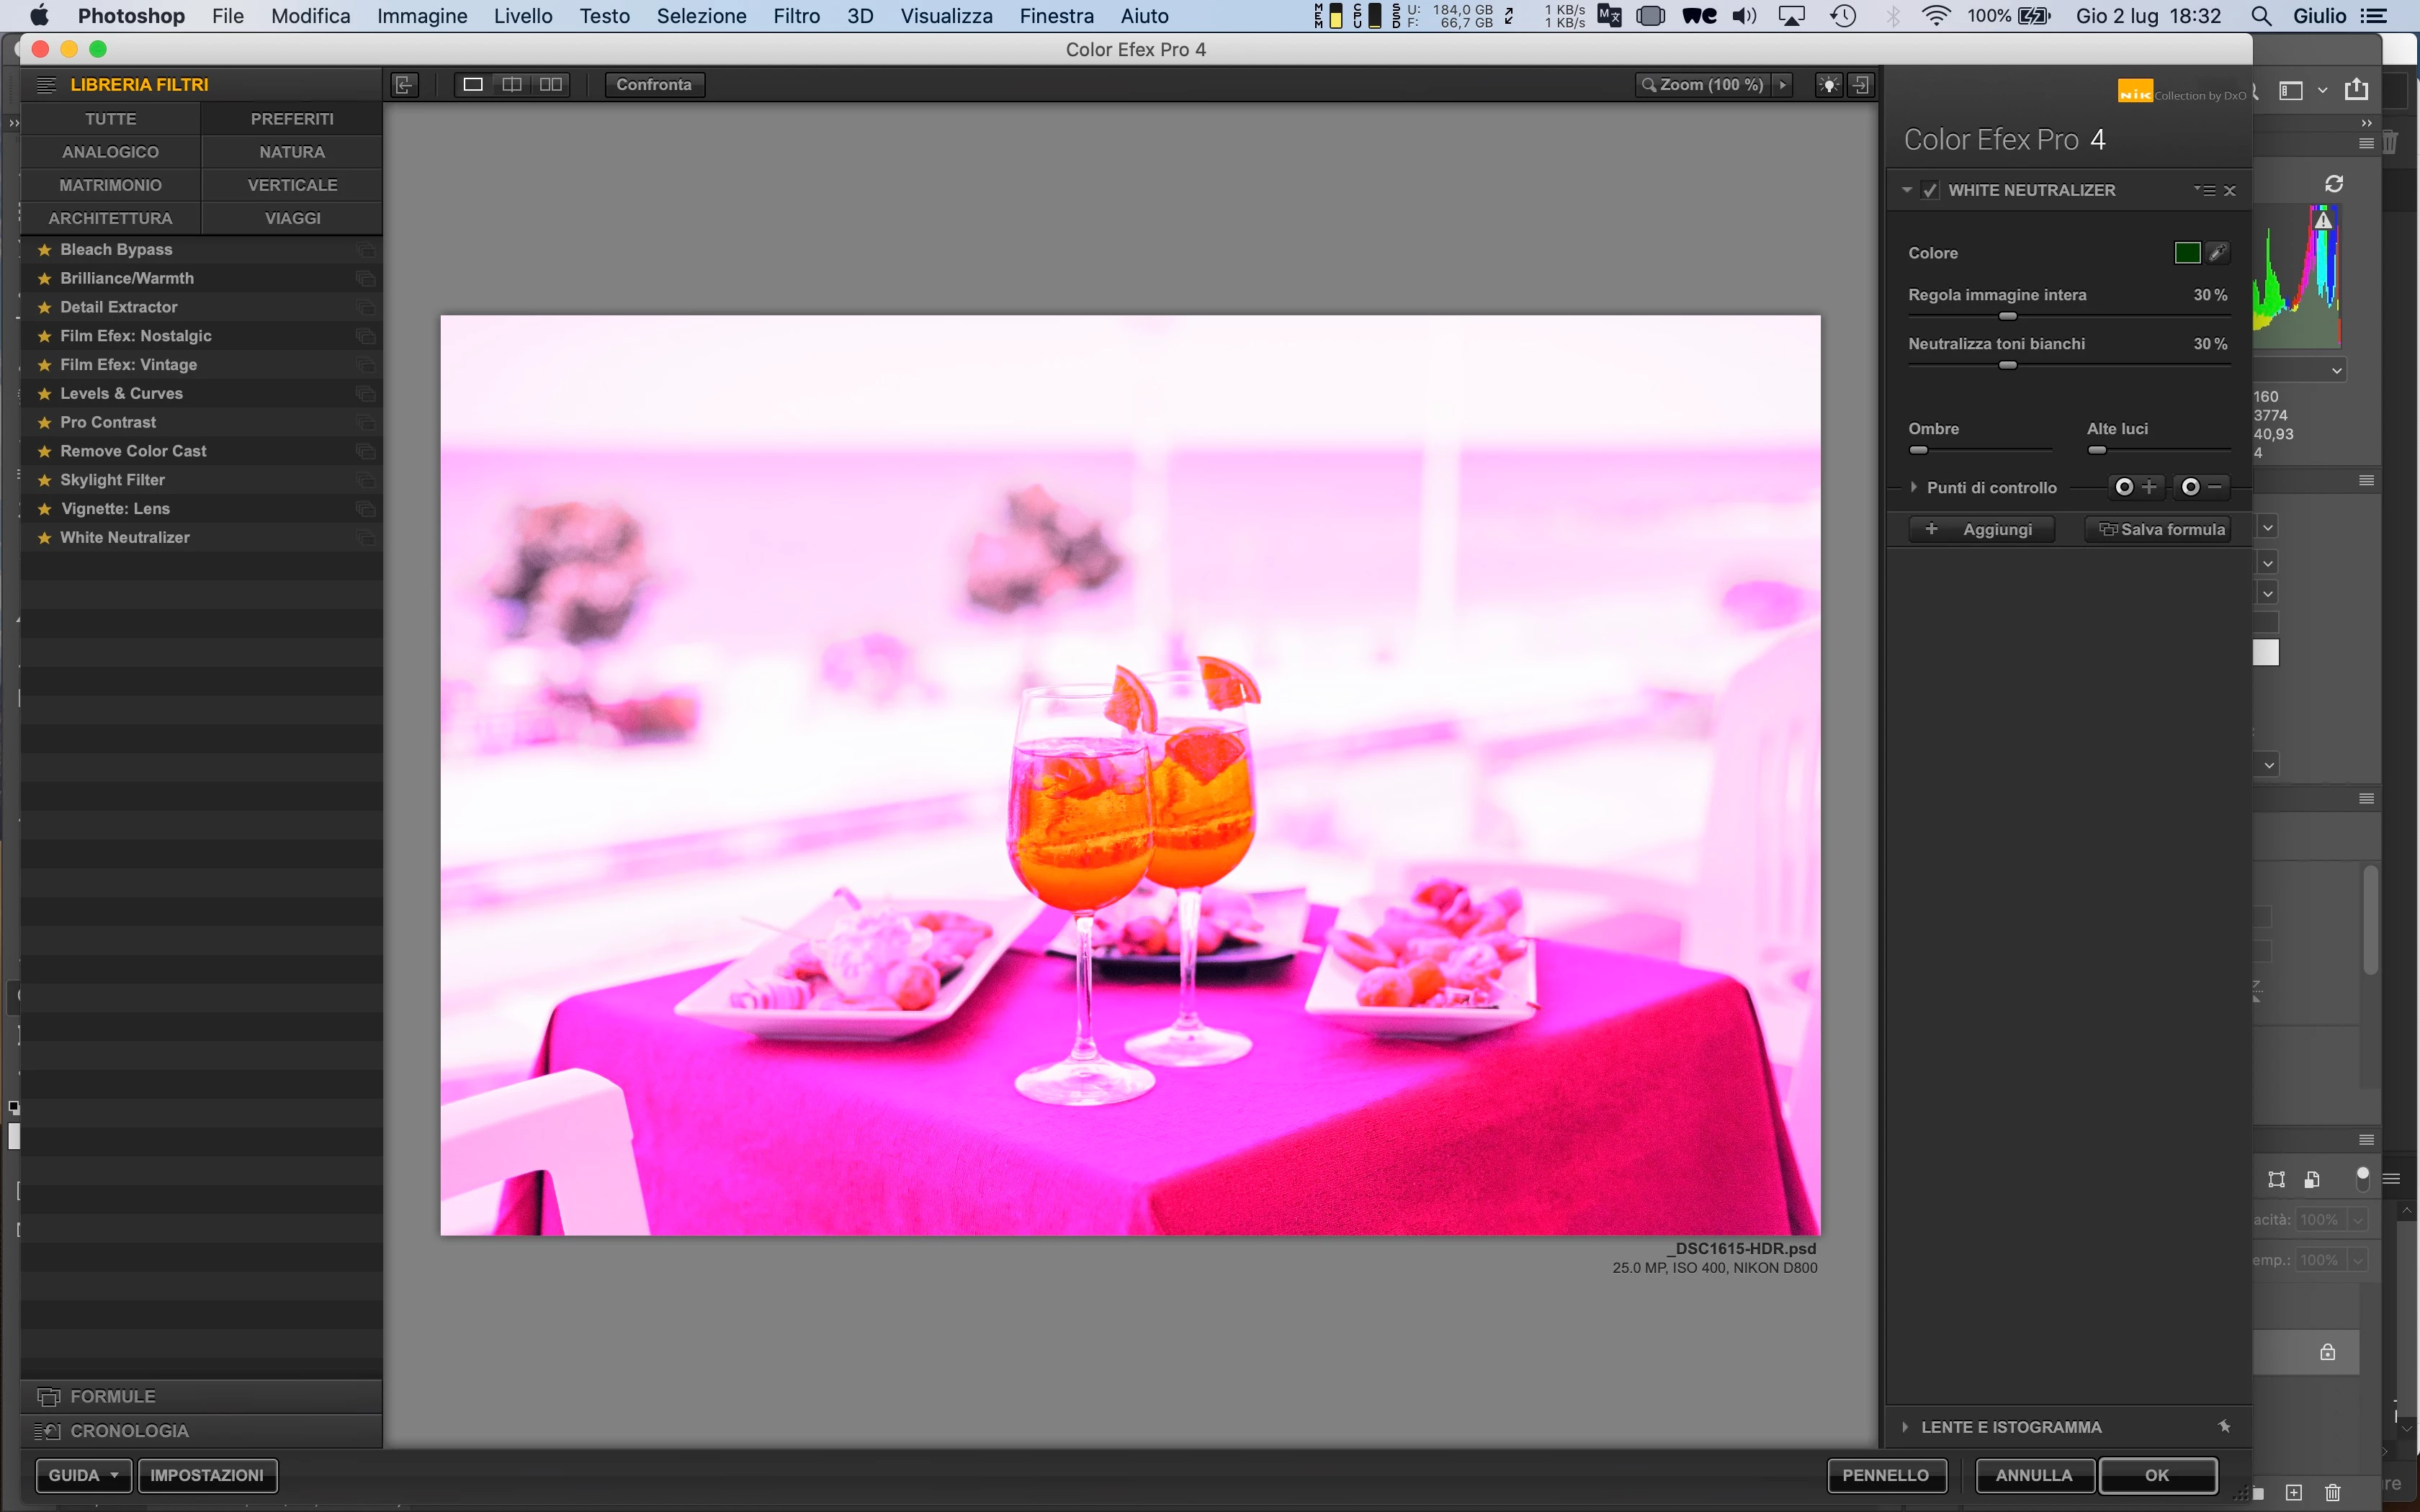The image size is (2420, 1512).
Task: Toggle the background brightness lightbulb icon
Action: [1828, 85]
